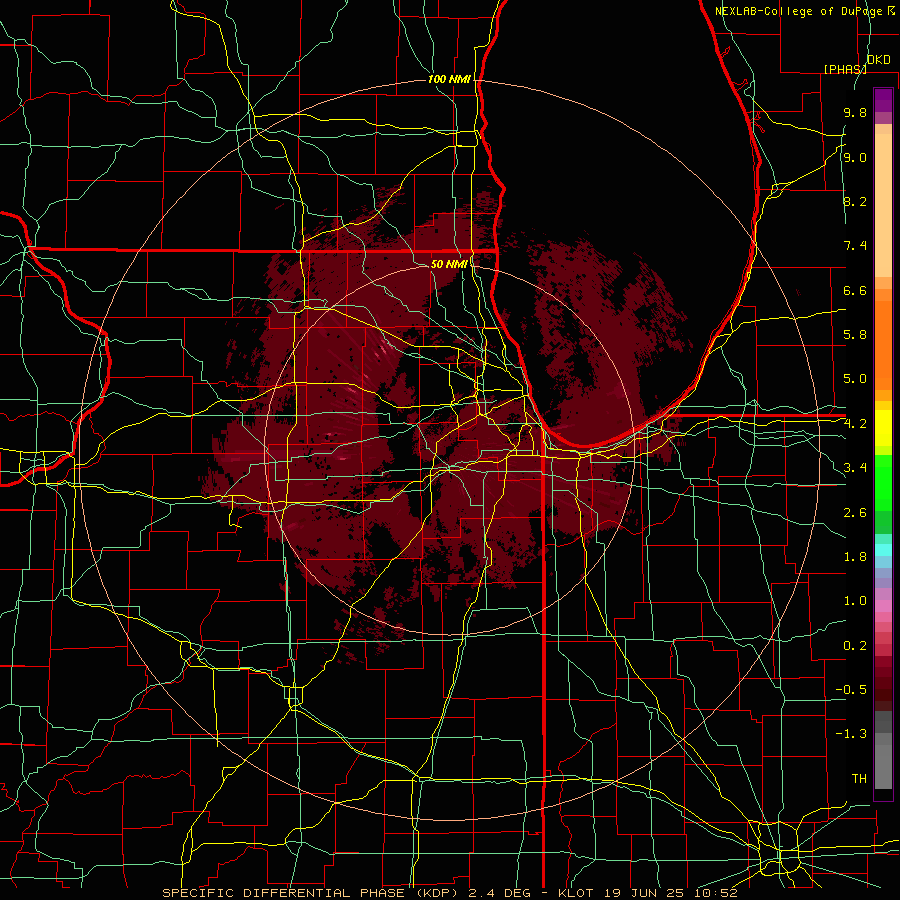Click the -1.3 color scale value
The height and width of the screenshot is (900, 900).
[851, 734]
